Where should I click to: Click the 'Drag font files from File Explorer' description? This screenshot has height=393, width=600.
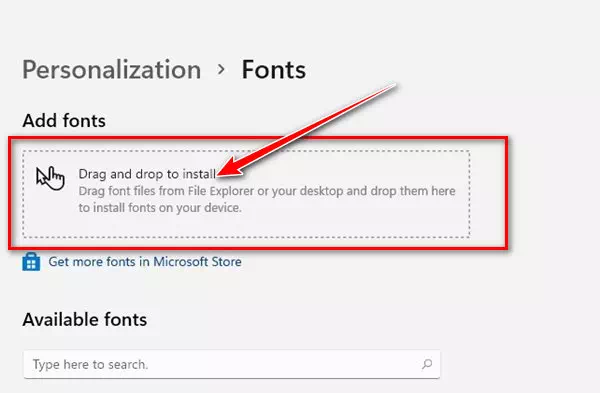click(x=267, y=199)
